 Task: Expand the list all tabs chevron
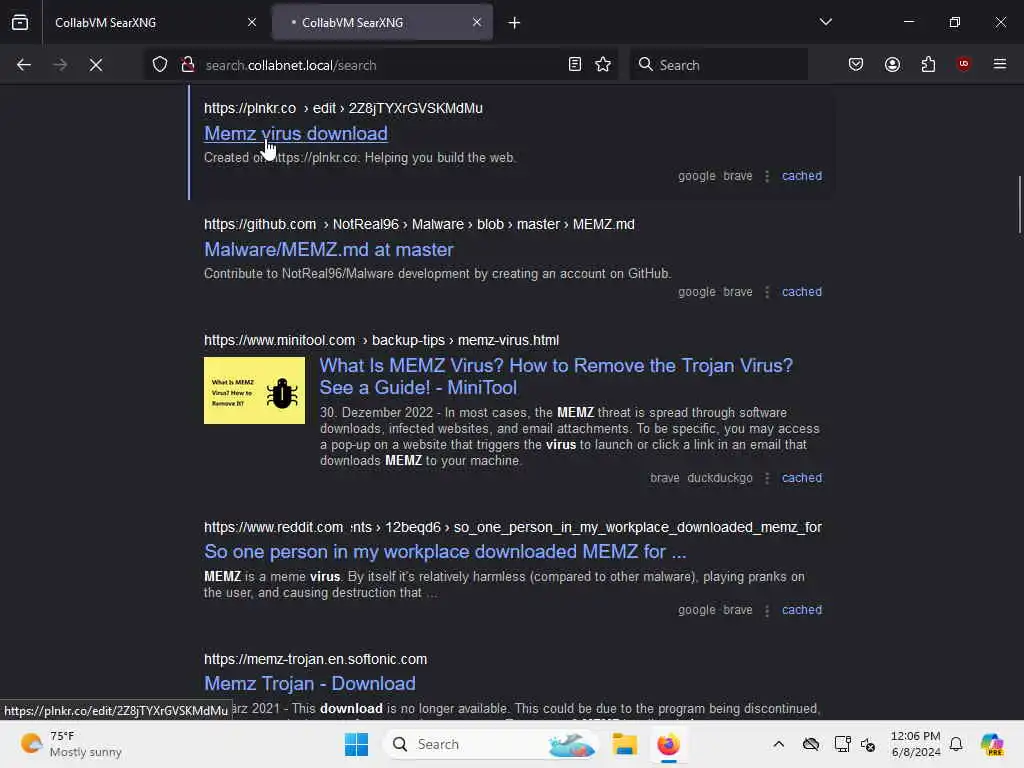pyautogui.click(x=825, y=22)
